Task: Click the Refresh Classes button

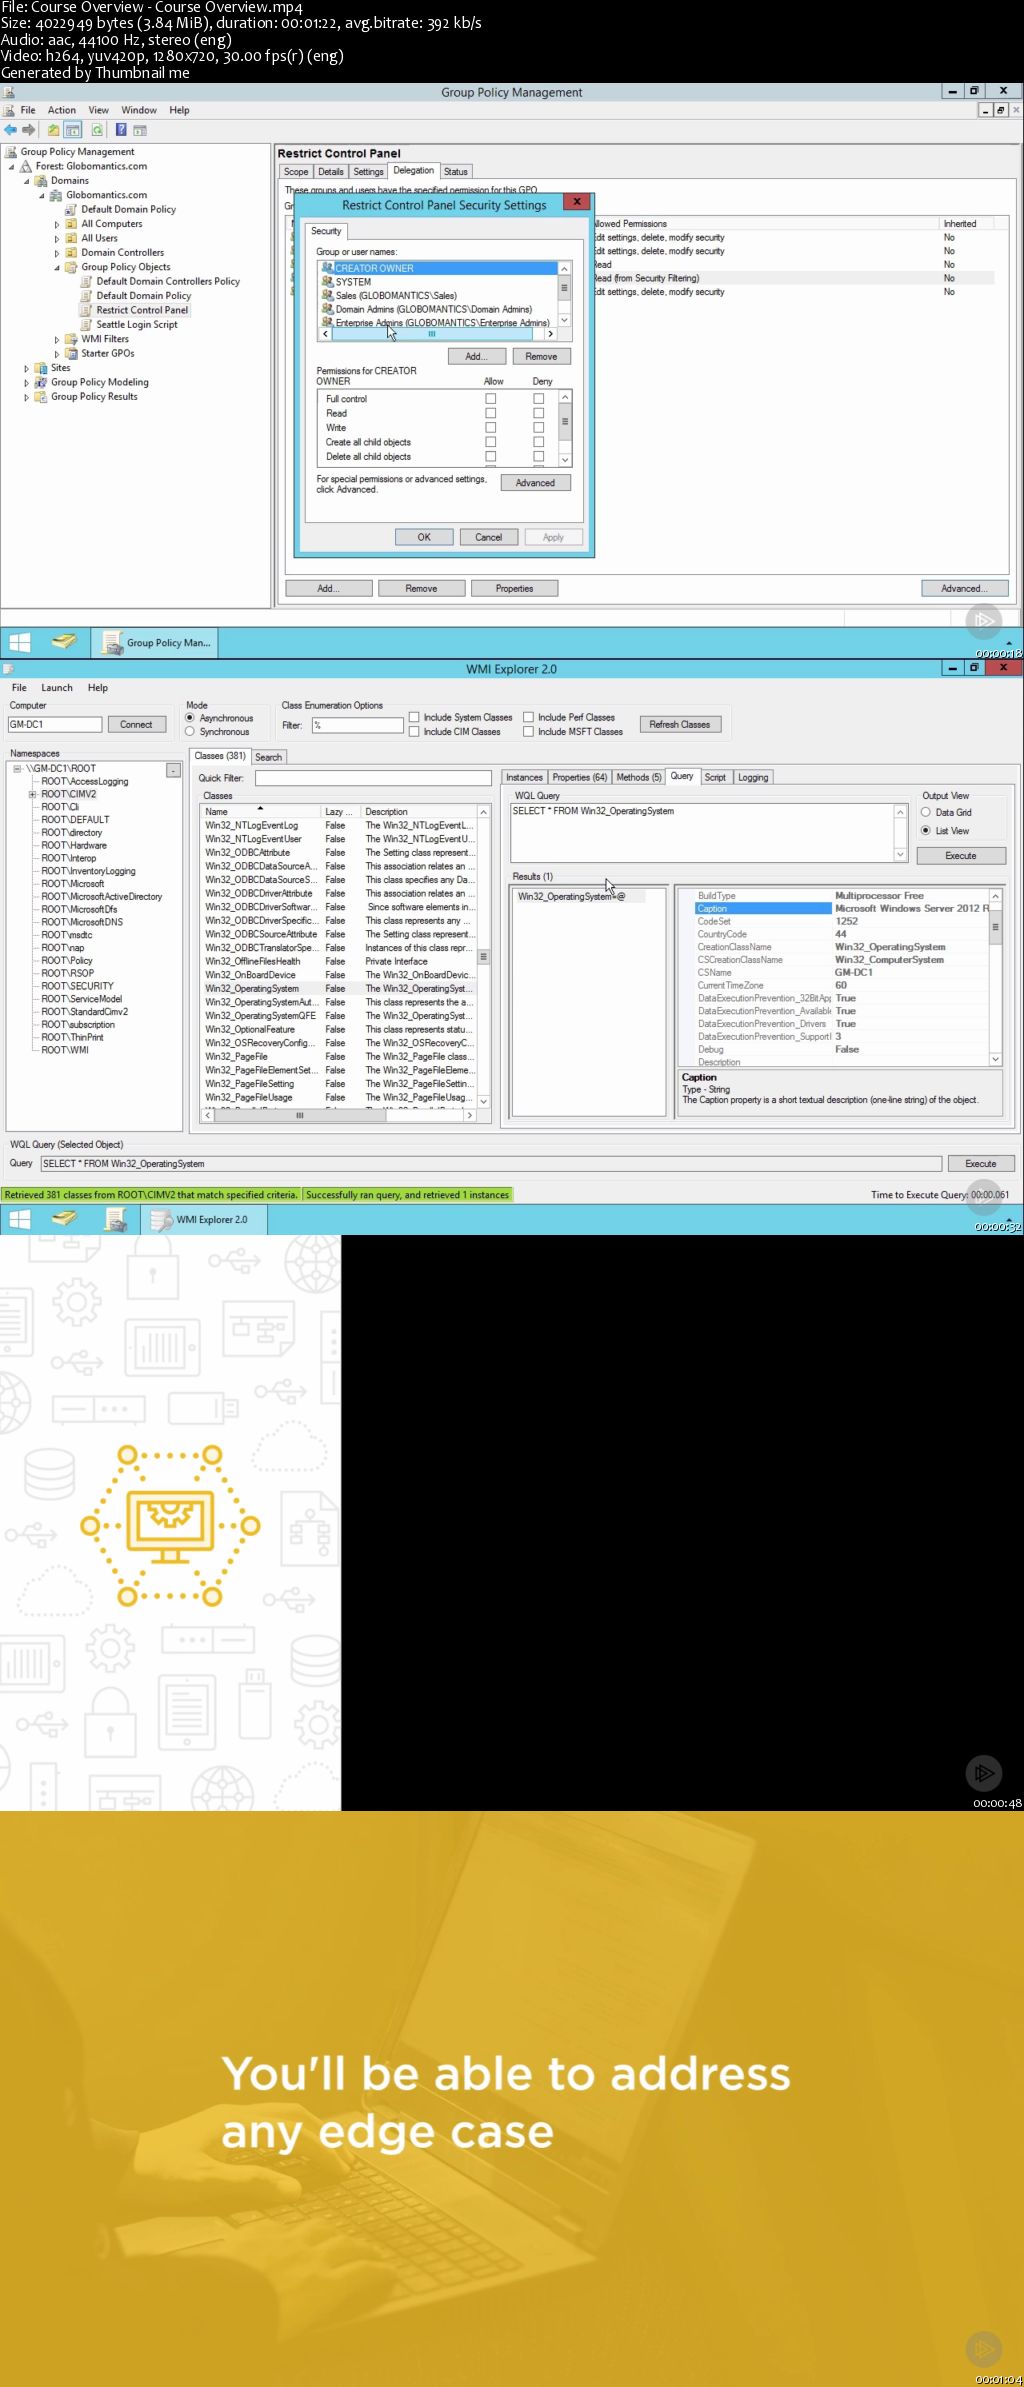Action: pos(680,724)
